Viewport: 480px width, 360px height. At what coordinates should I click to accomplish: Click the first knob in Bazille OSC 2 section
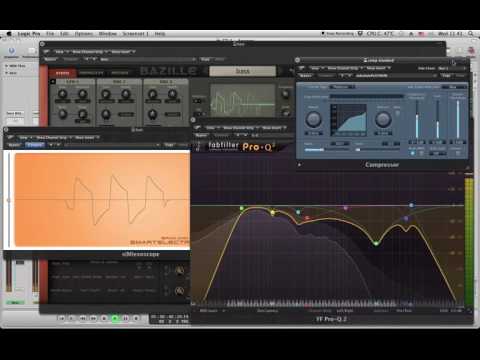153,94
